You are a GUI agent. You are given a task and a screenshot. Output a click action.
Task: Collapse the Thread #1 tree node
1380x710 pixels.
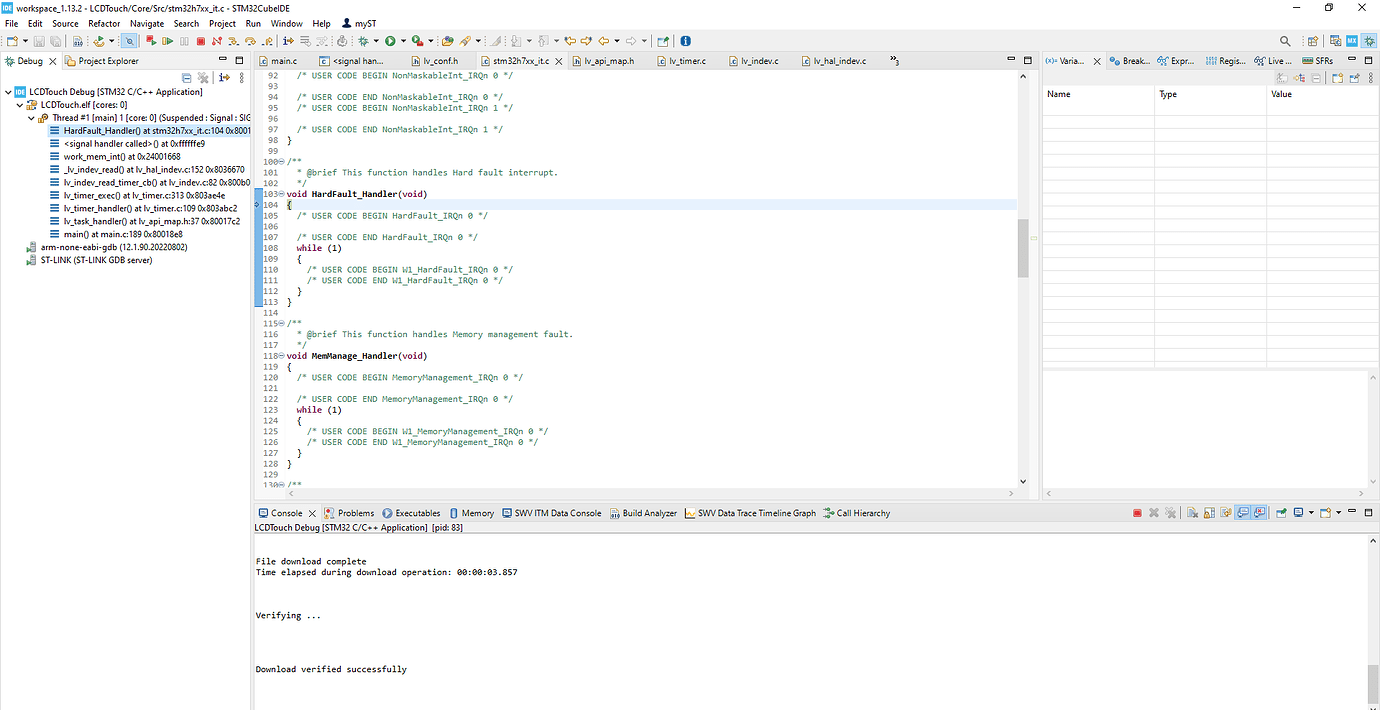(x=30, y=117)
